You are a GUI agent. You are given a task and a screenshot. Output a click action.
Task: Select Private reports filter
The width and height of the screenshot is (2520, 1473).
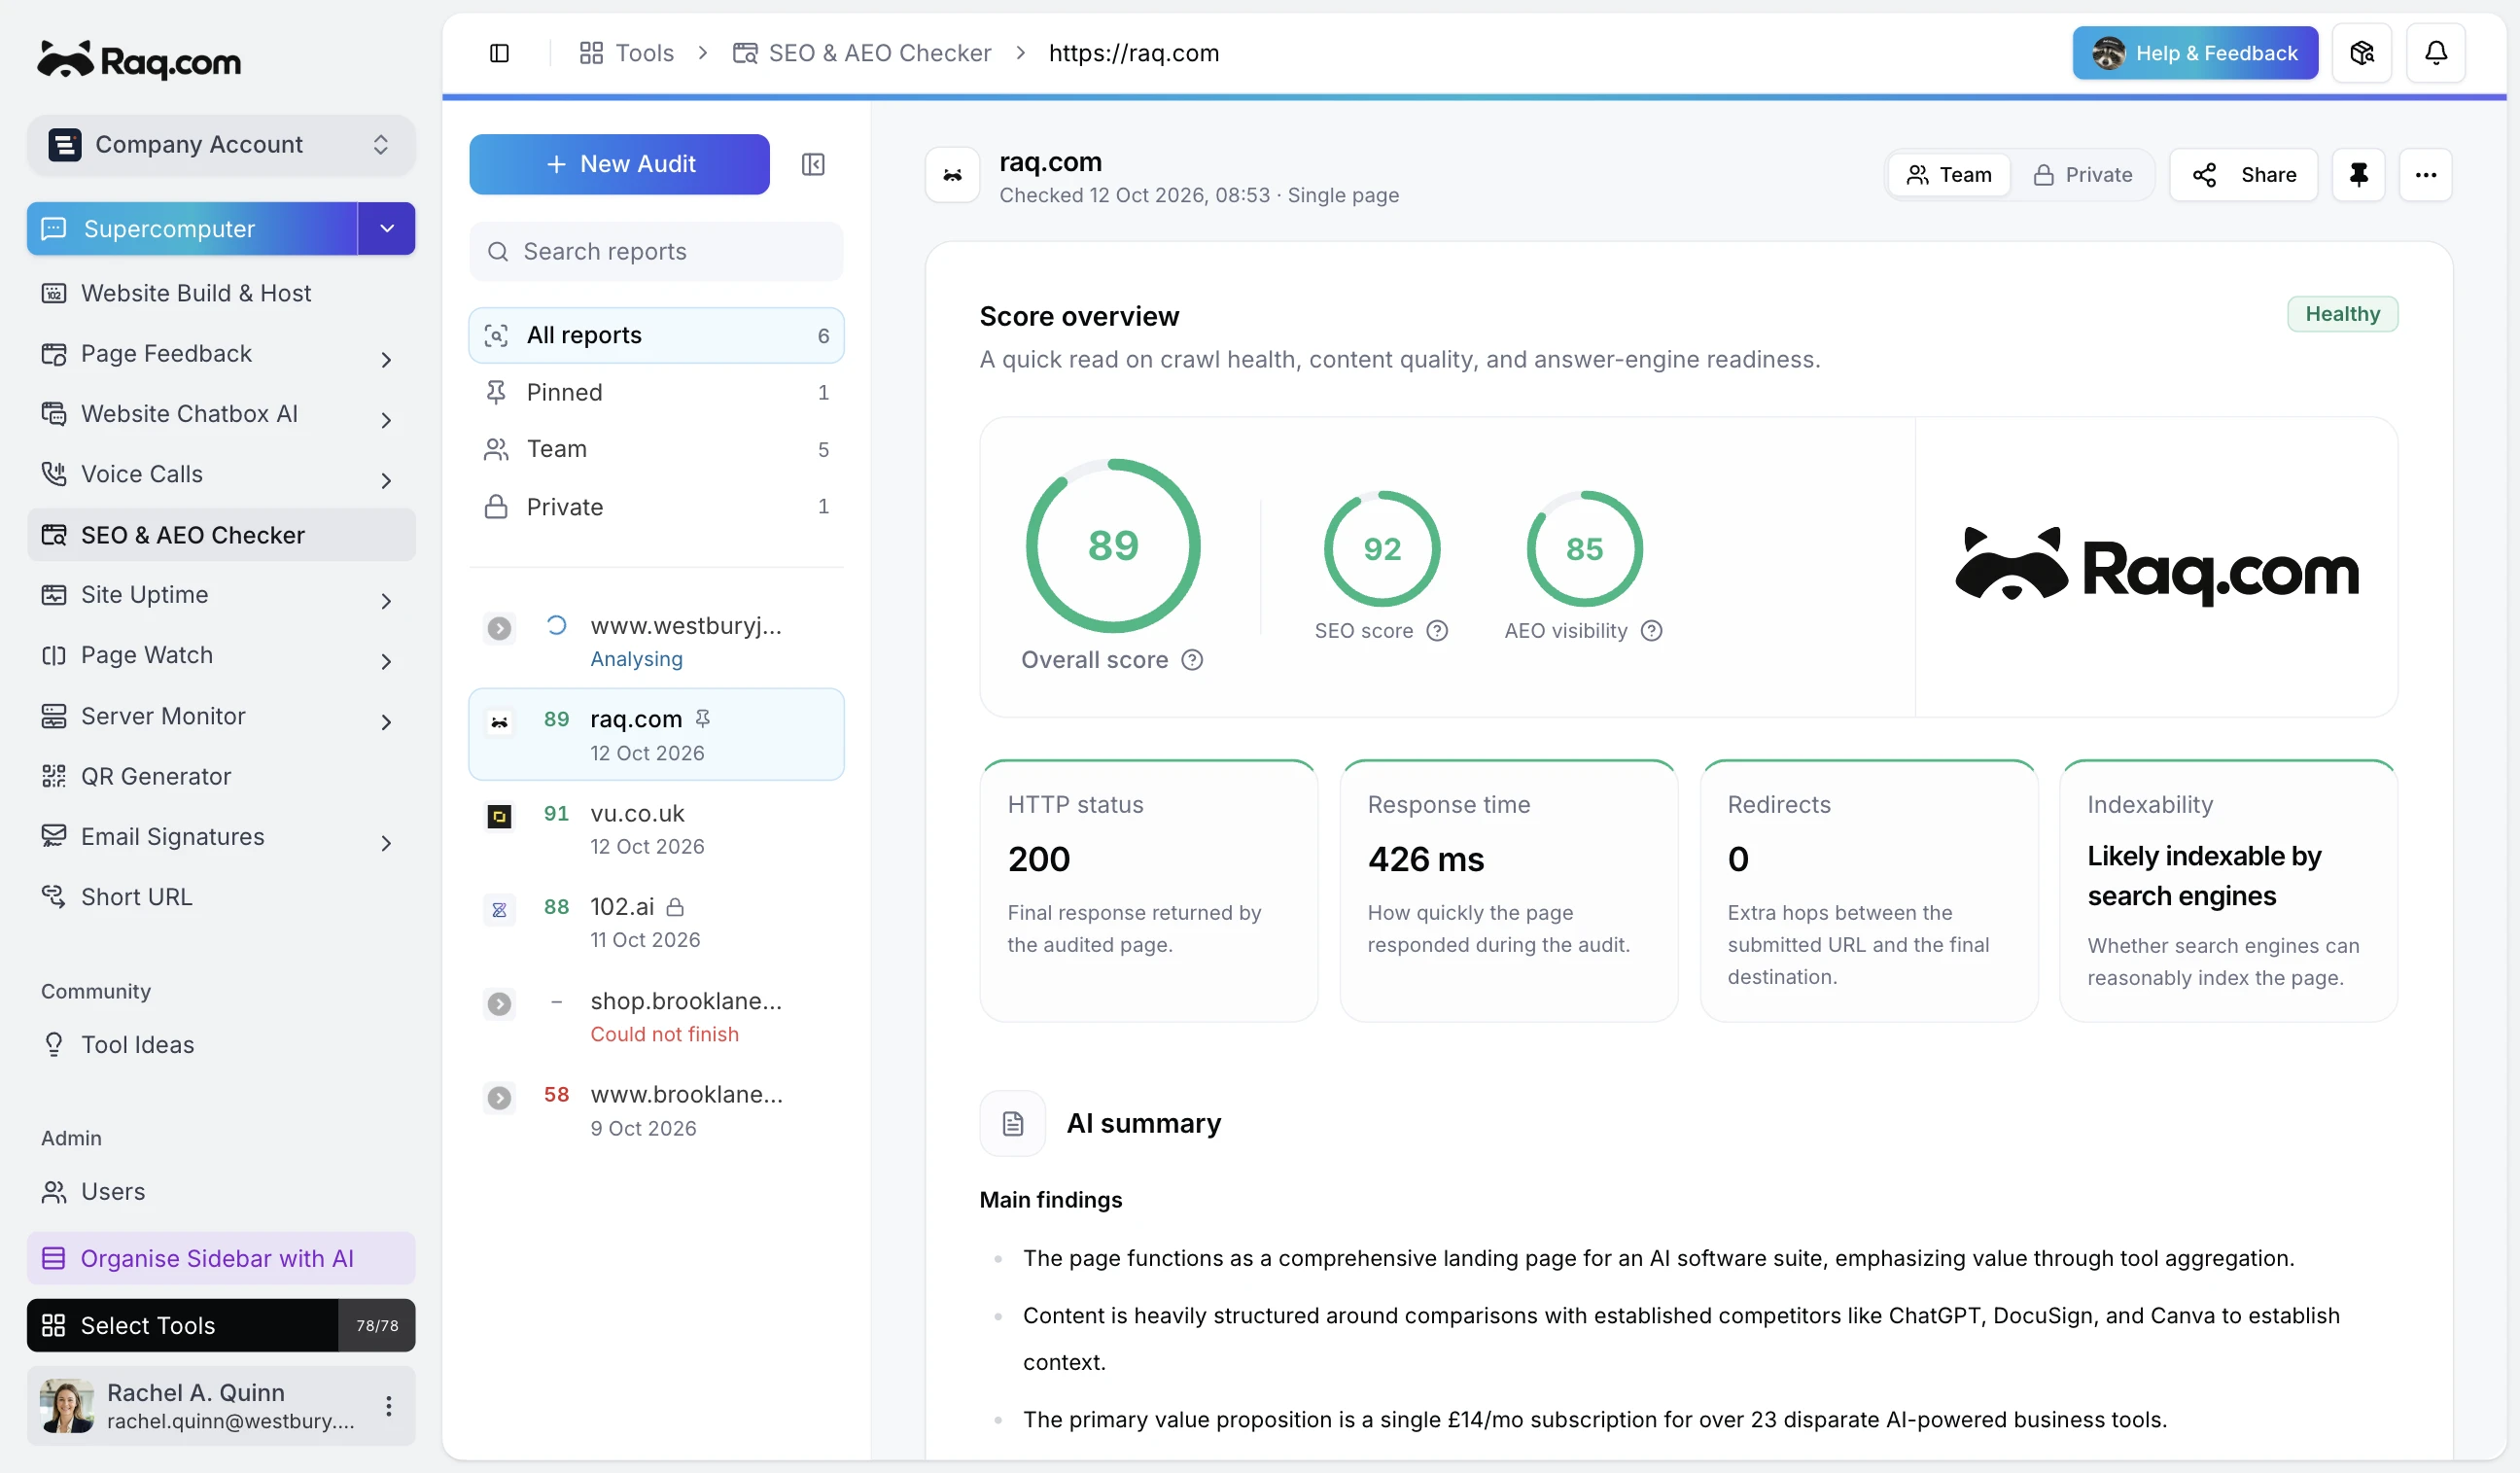(x=656, y=507)
